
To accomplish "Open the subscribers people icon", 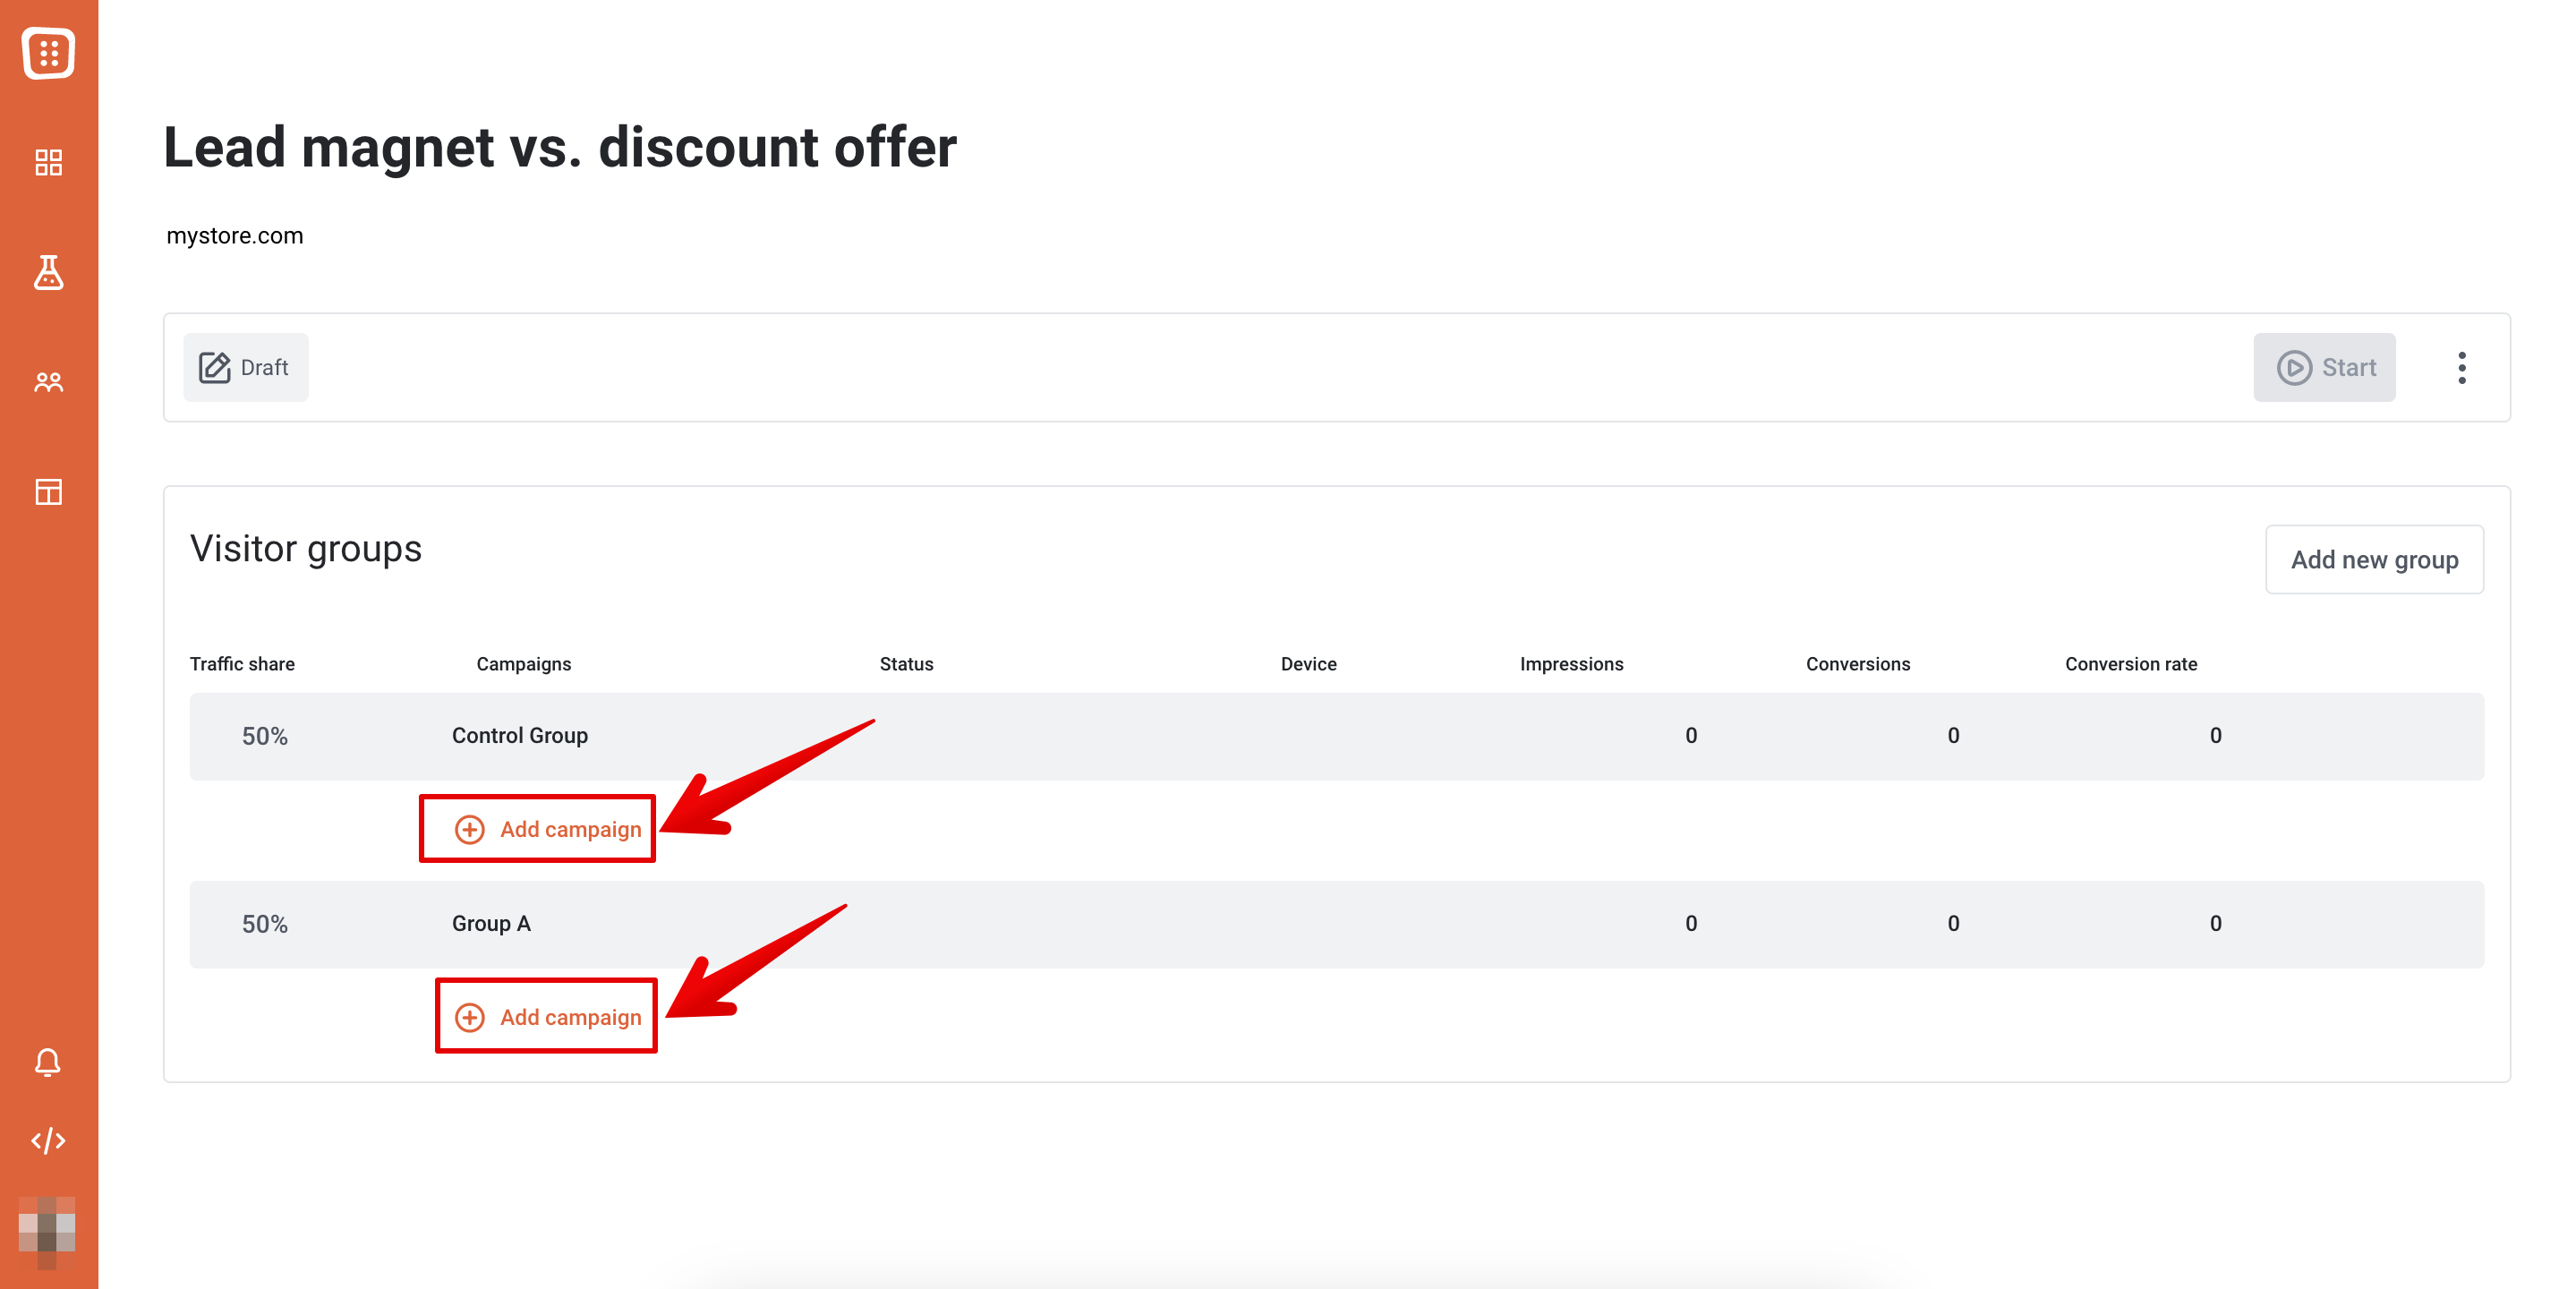I will coord(48,382).
